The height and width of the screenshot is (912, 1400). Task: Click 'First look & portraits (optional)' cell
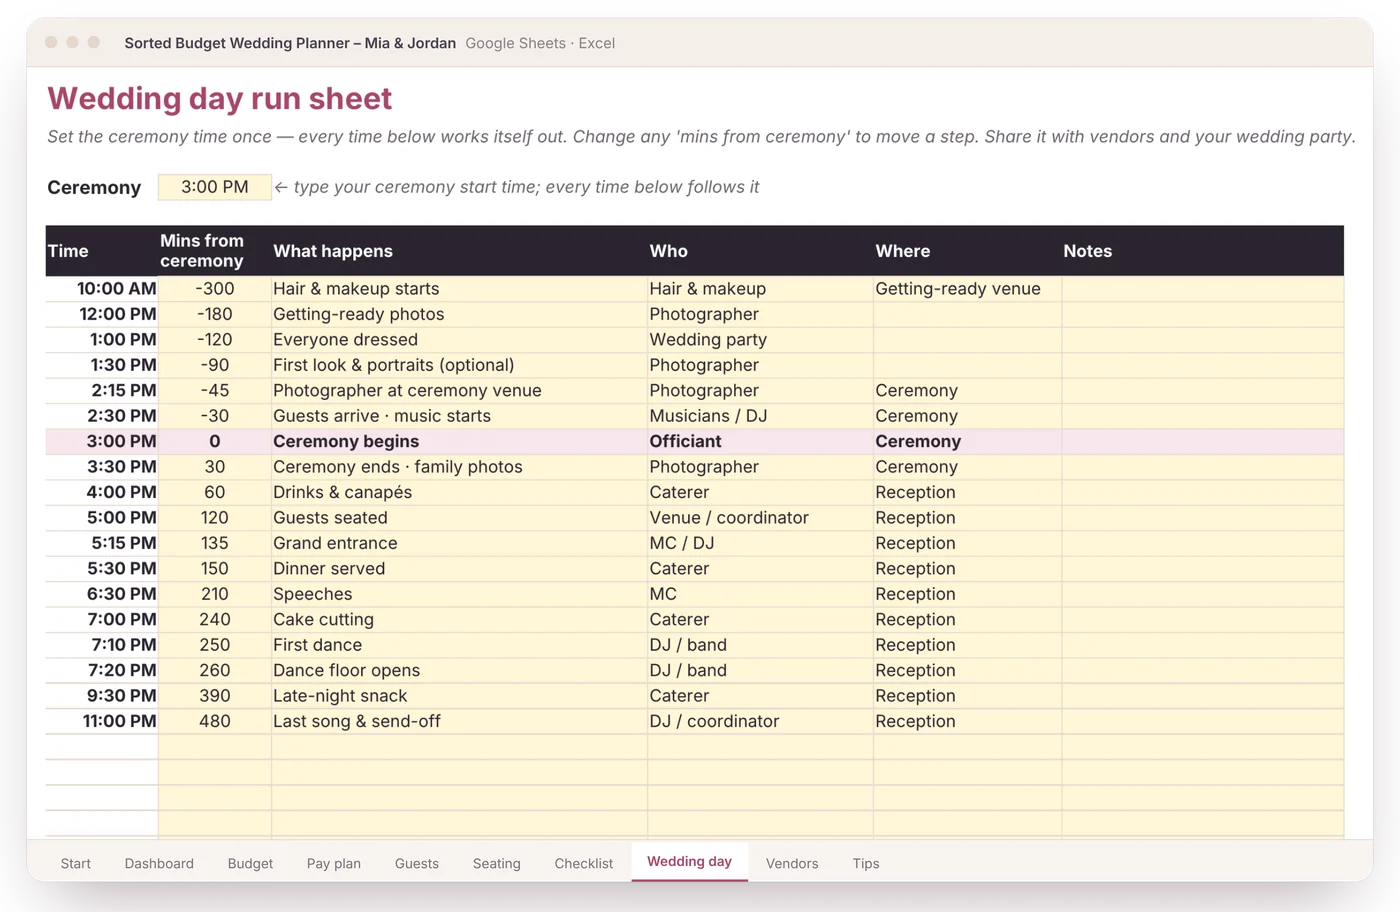pyautogui.click(x=459, y=365)
